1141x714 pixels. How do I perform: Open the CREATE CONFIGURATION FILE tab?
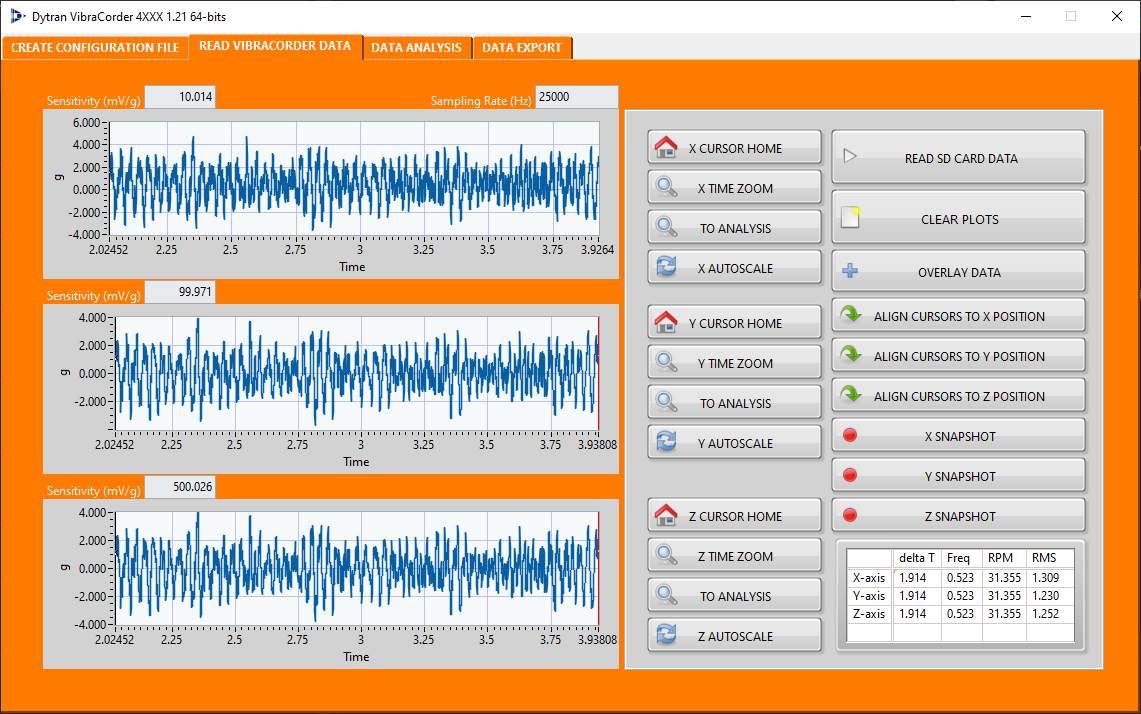[x=95, y=48]
